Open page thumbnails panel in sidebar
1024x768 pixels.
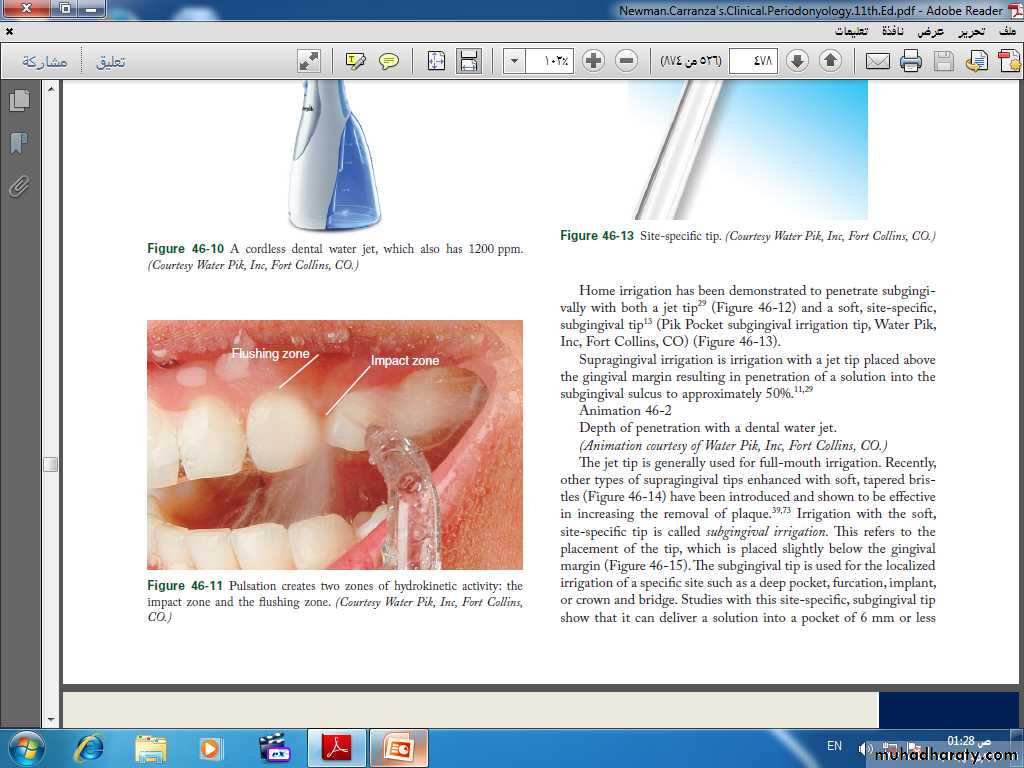click(18, 101)
